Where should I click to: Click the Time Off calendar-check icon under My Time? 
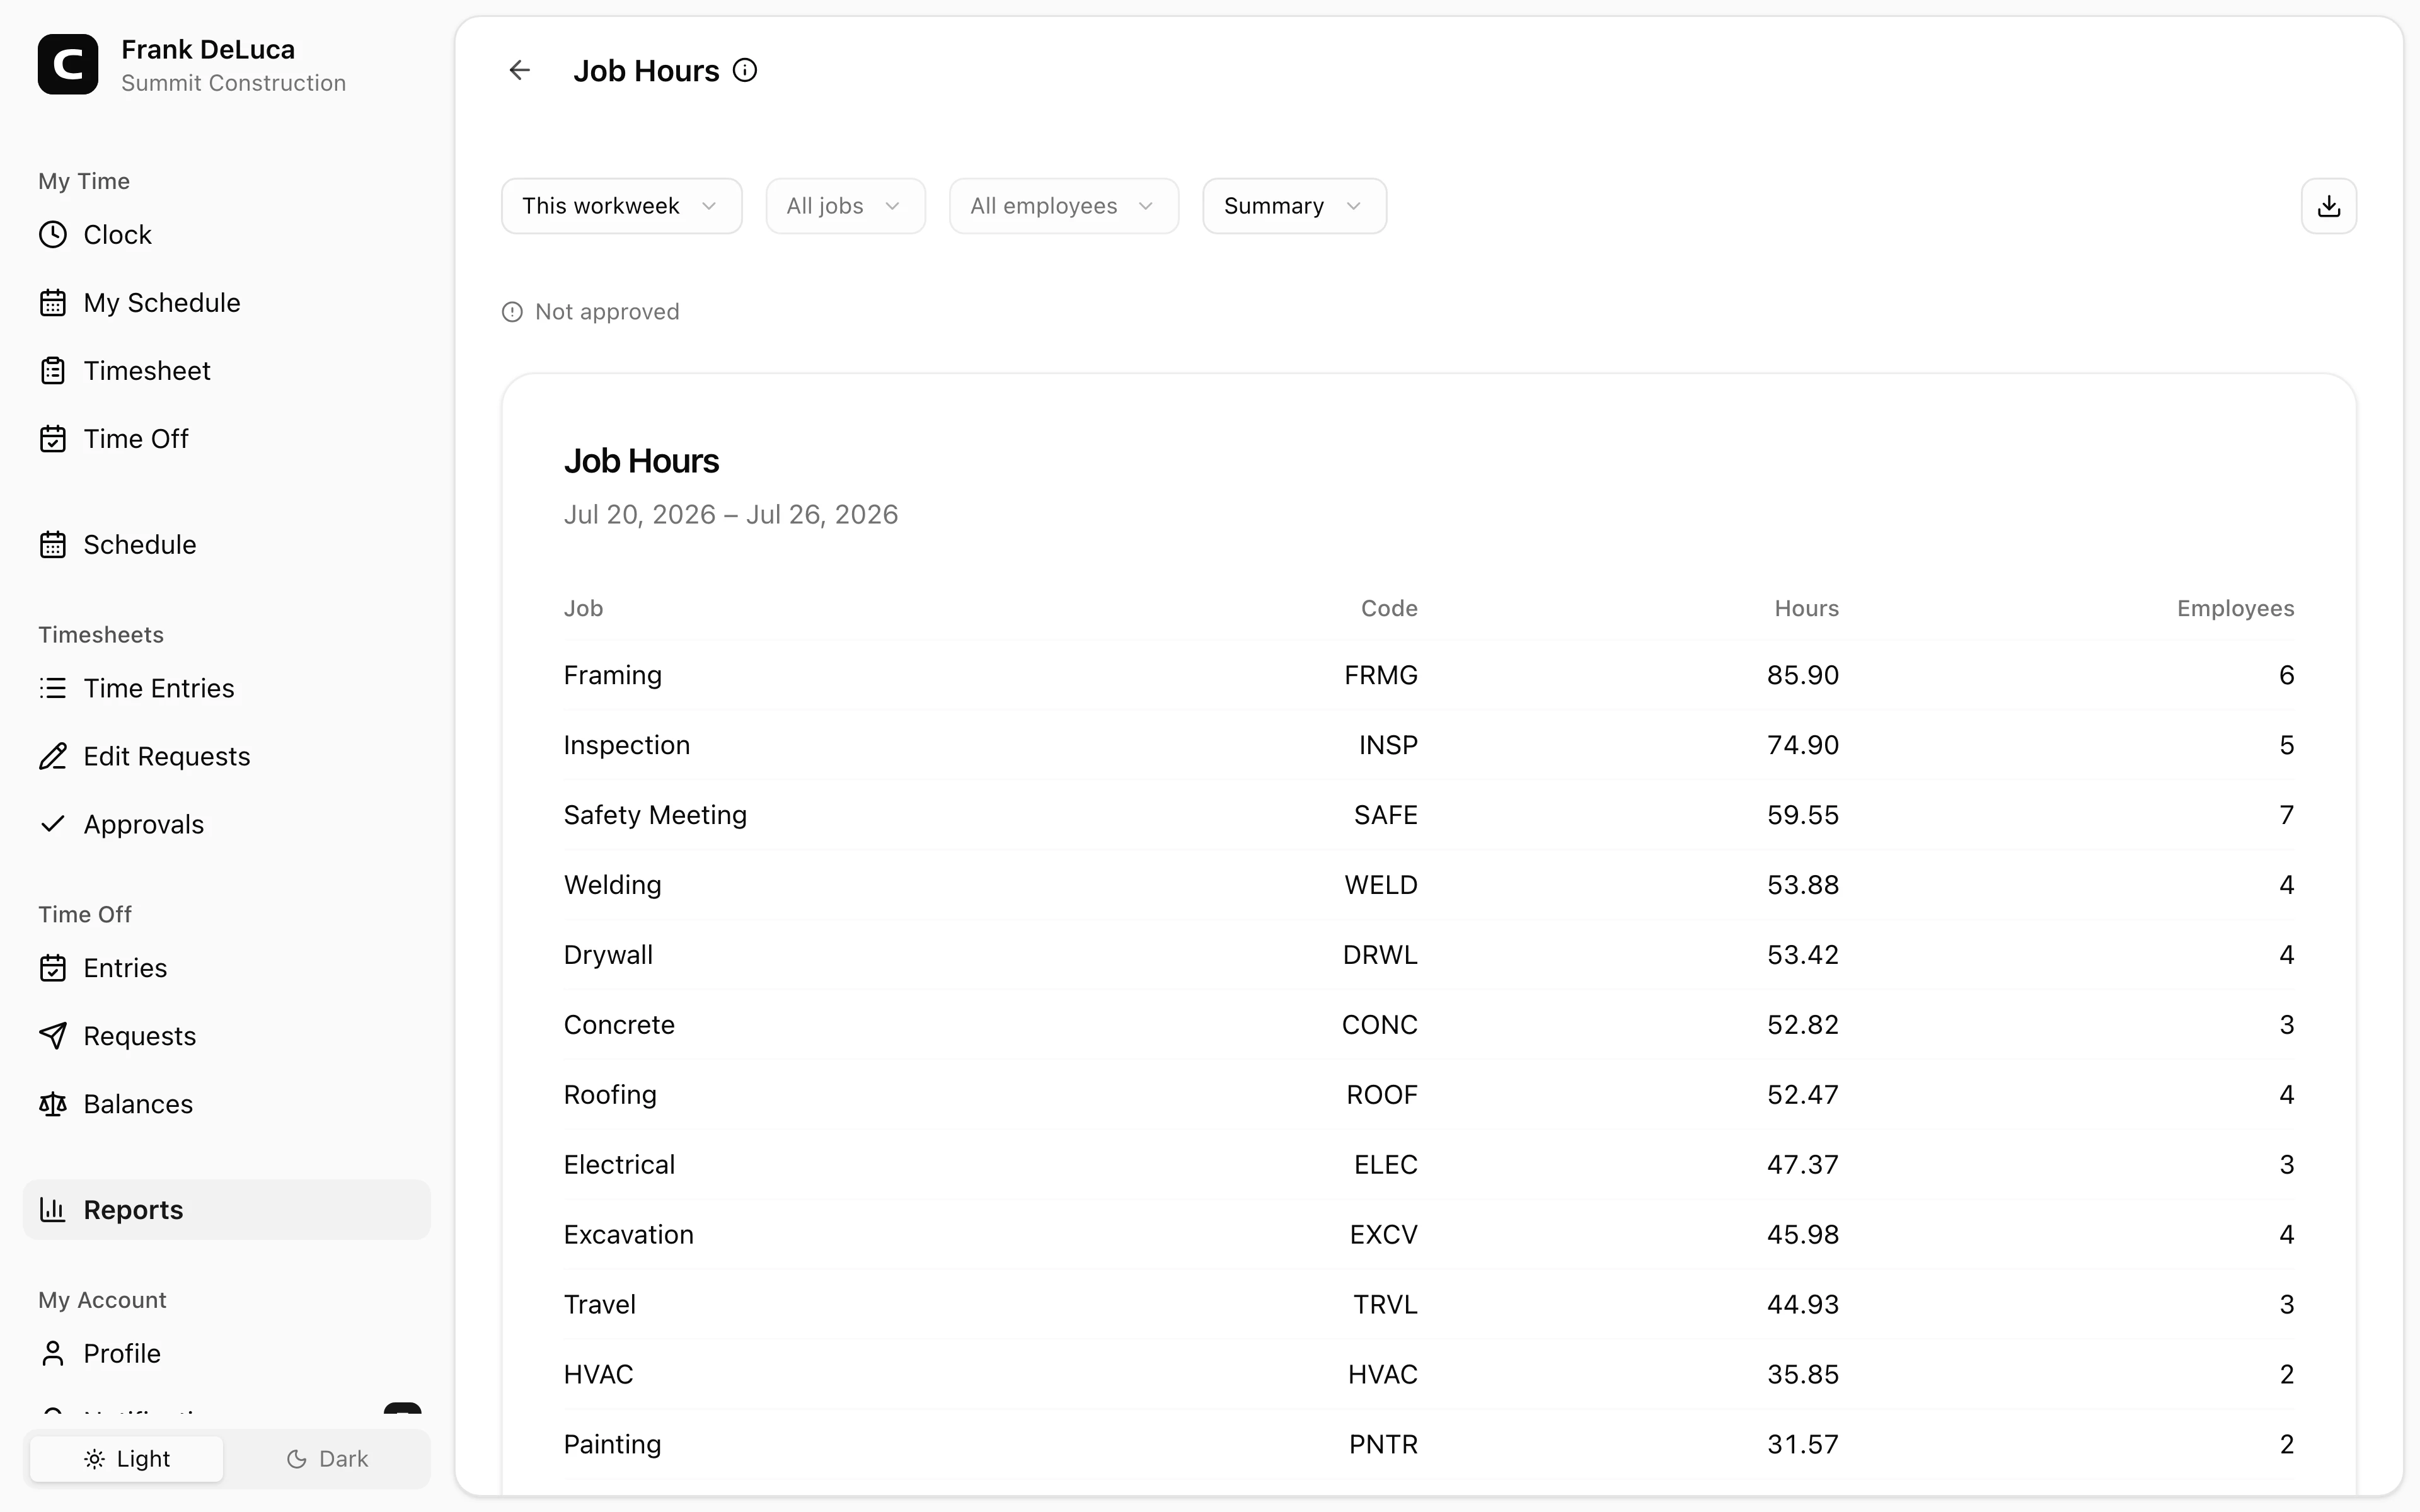[x=53, y=439]
